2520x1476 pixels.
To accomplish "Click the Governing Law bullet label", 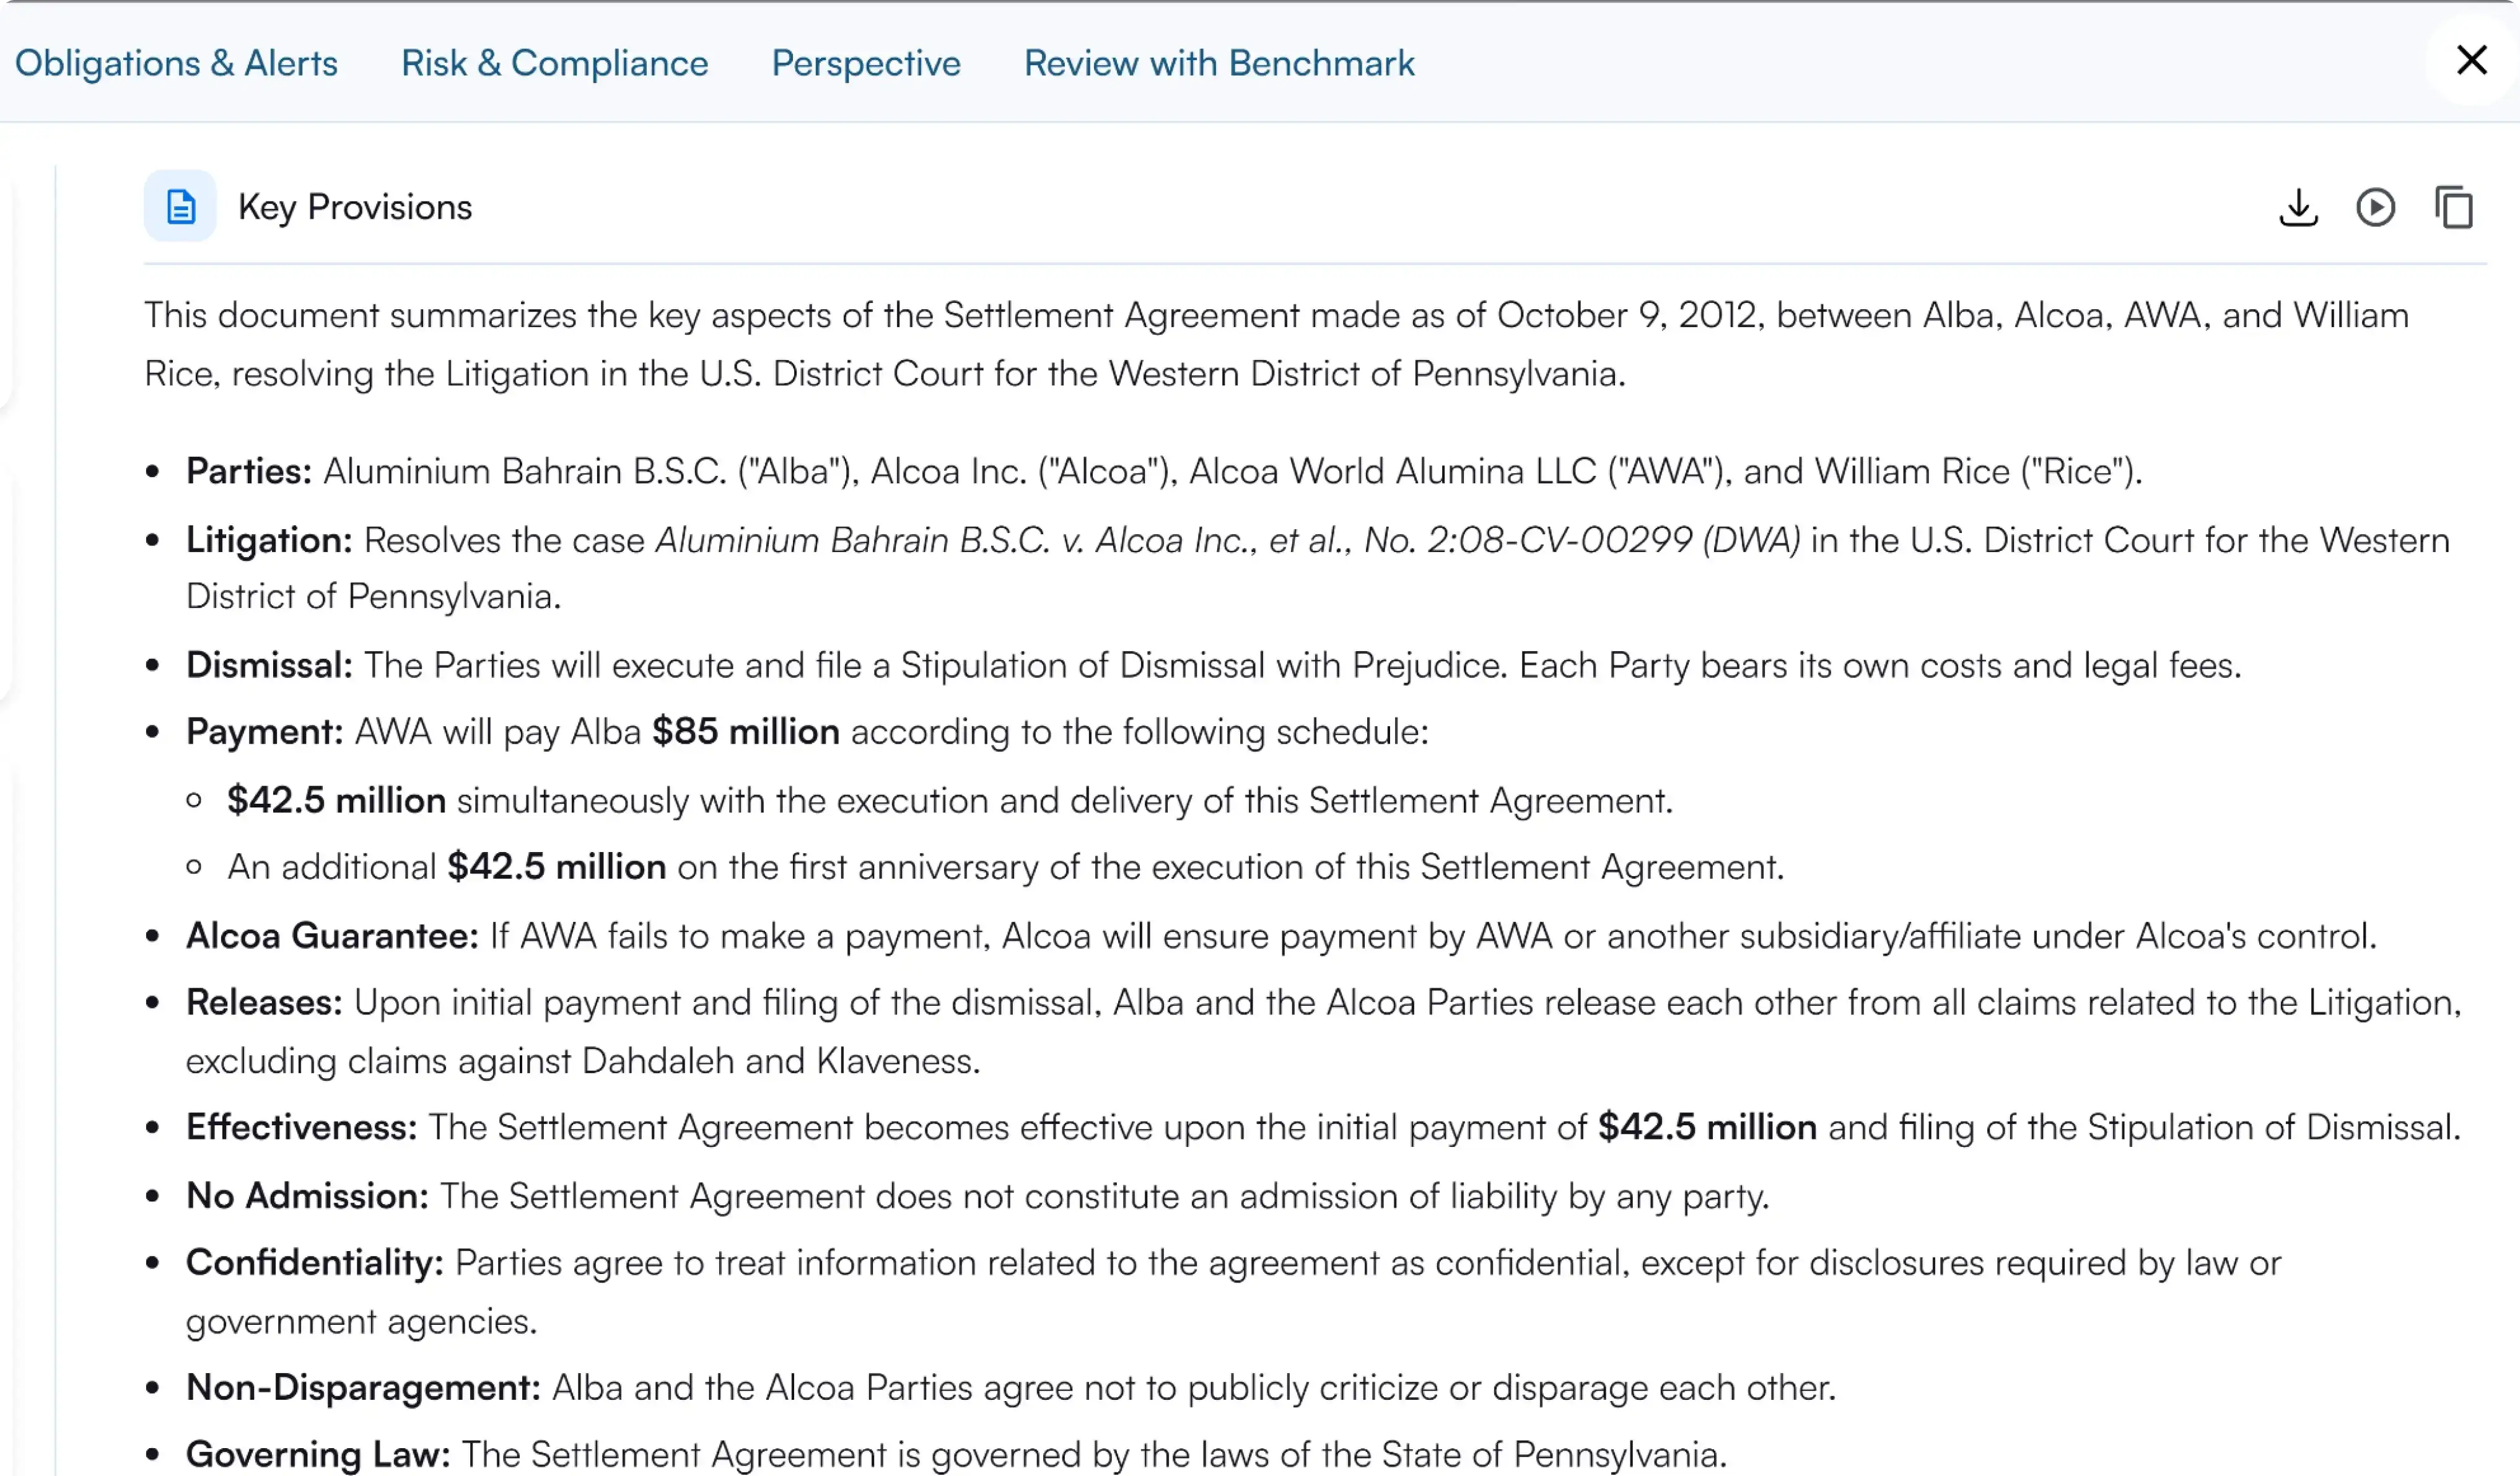I will click(x=318, y=1454).
